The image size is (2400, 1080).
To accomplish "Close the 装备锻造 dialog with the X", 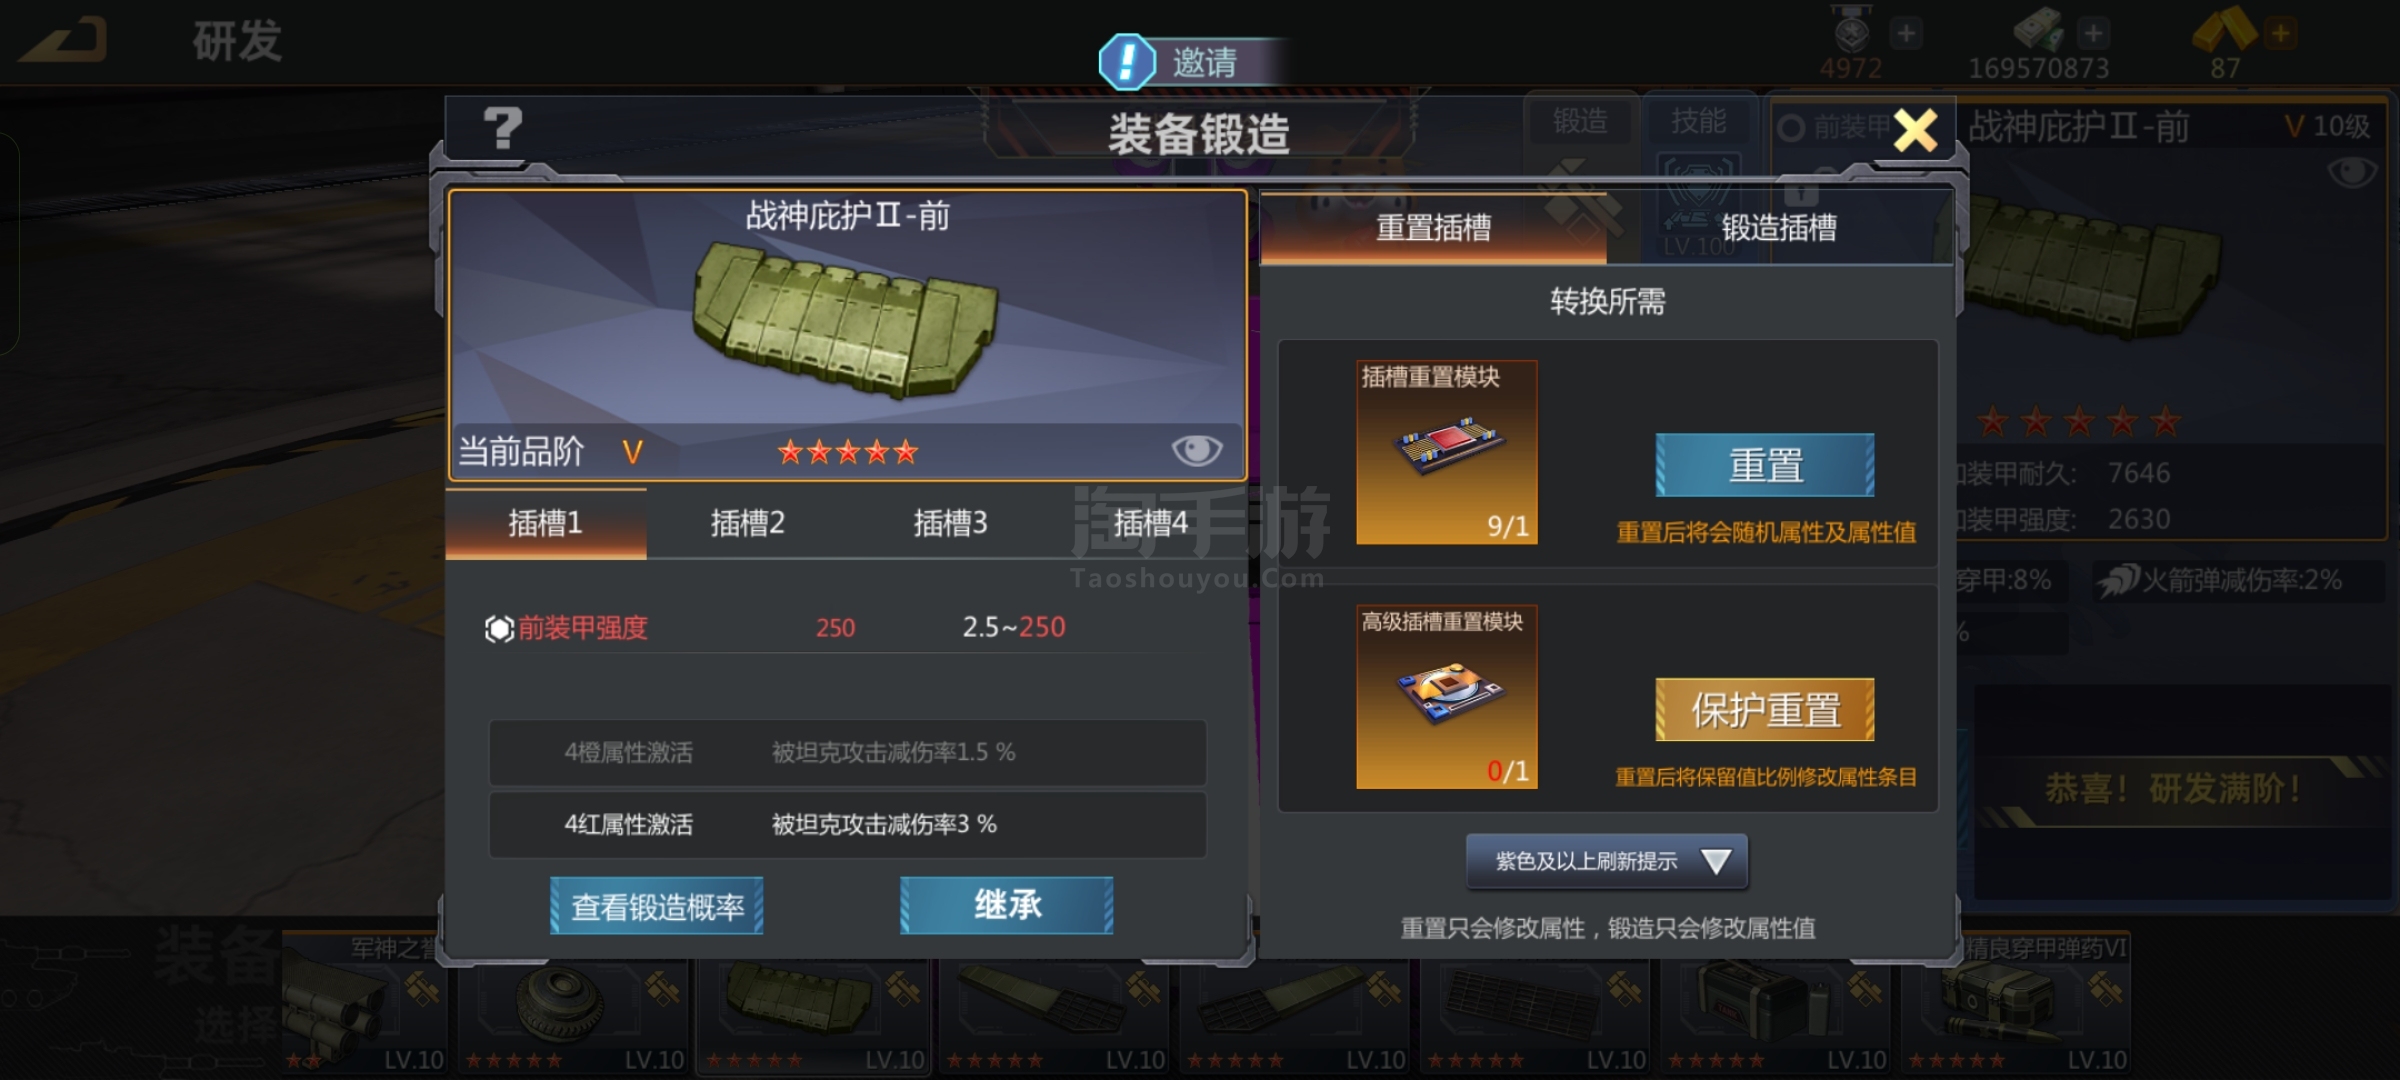I will pos(1915,130).
